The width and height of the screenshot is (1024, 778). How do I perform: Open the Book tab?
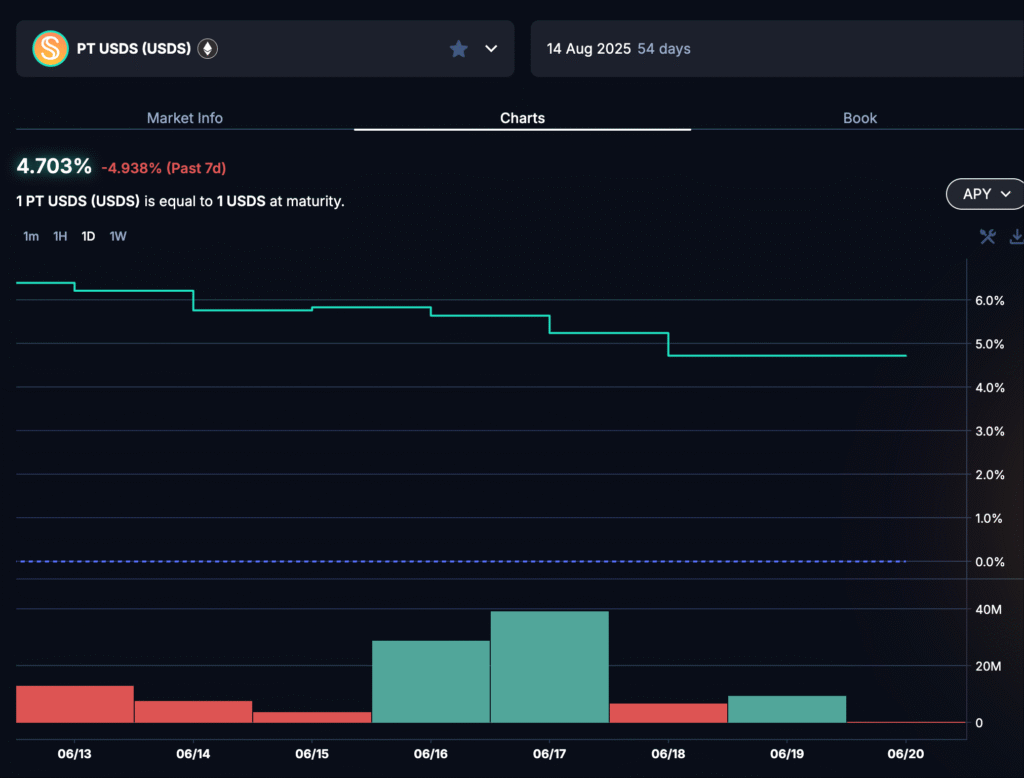(x=859, y=118)
